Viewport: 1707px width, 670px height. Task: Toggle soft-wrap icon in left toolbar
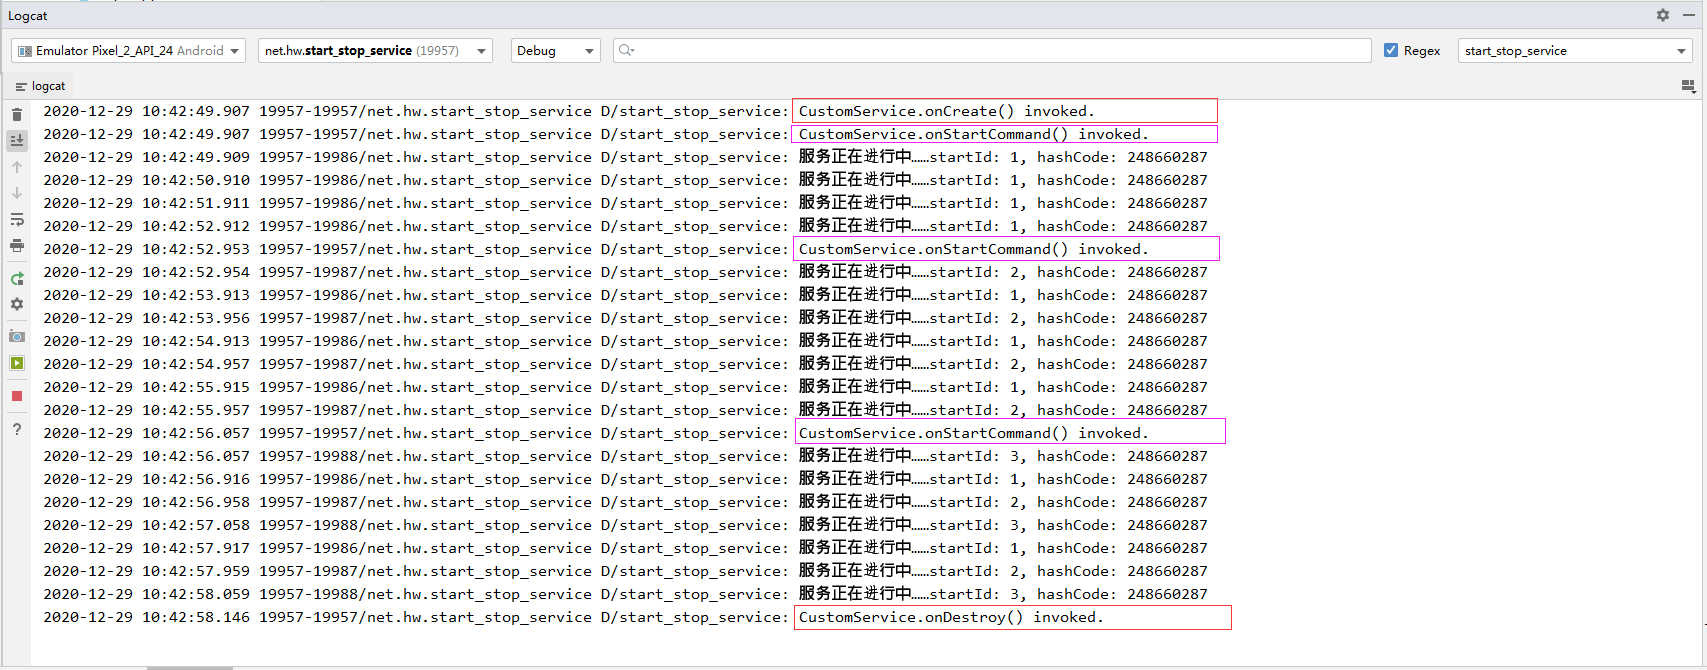click(17, 219)
